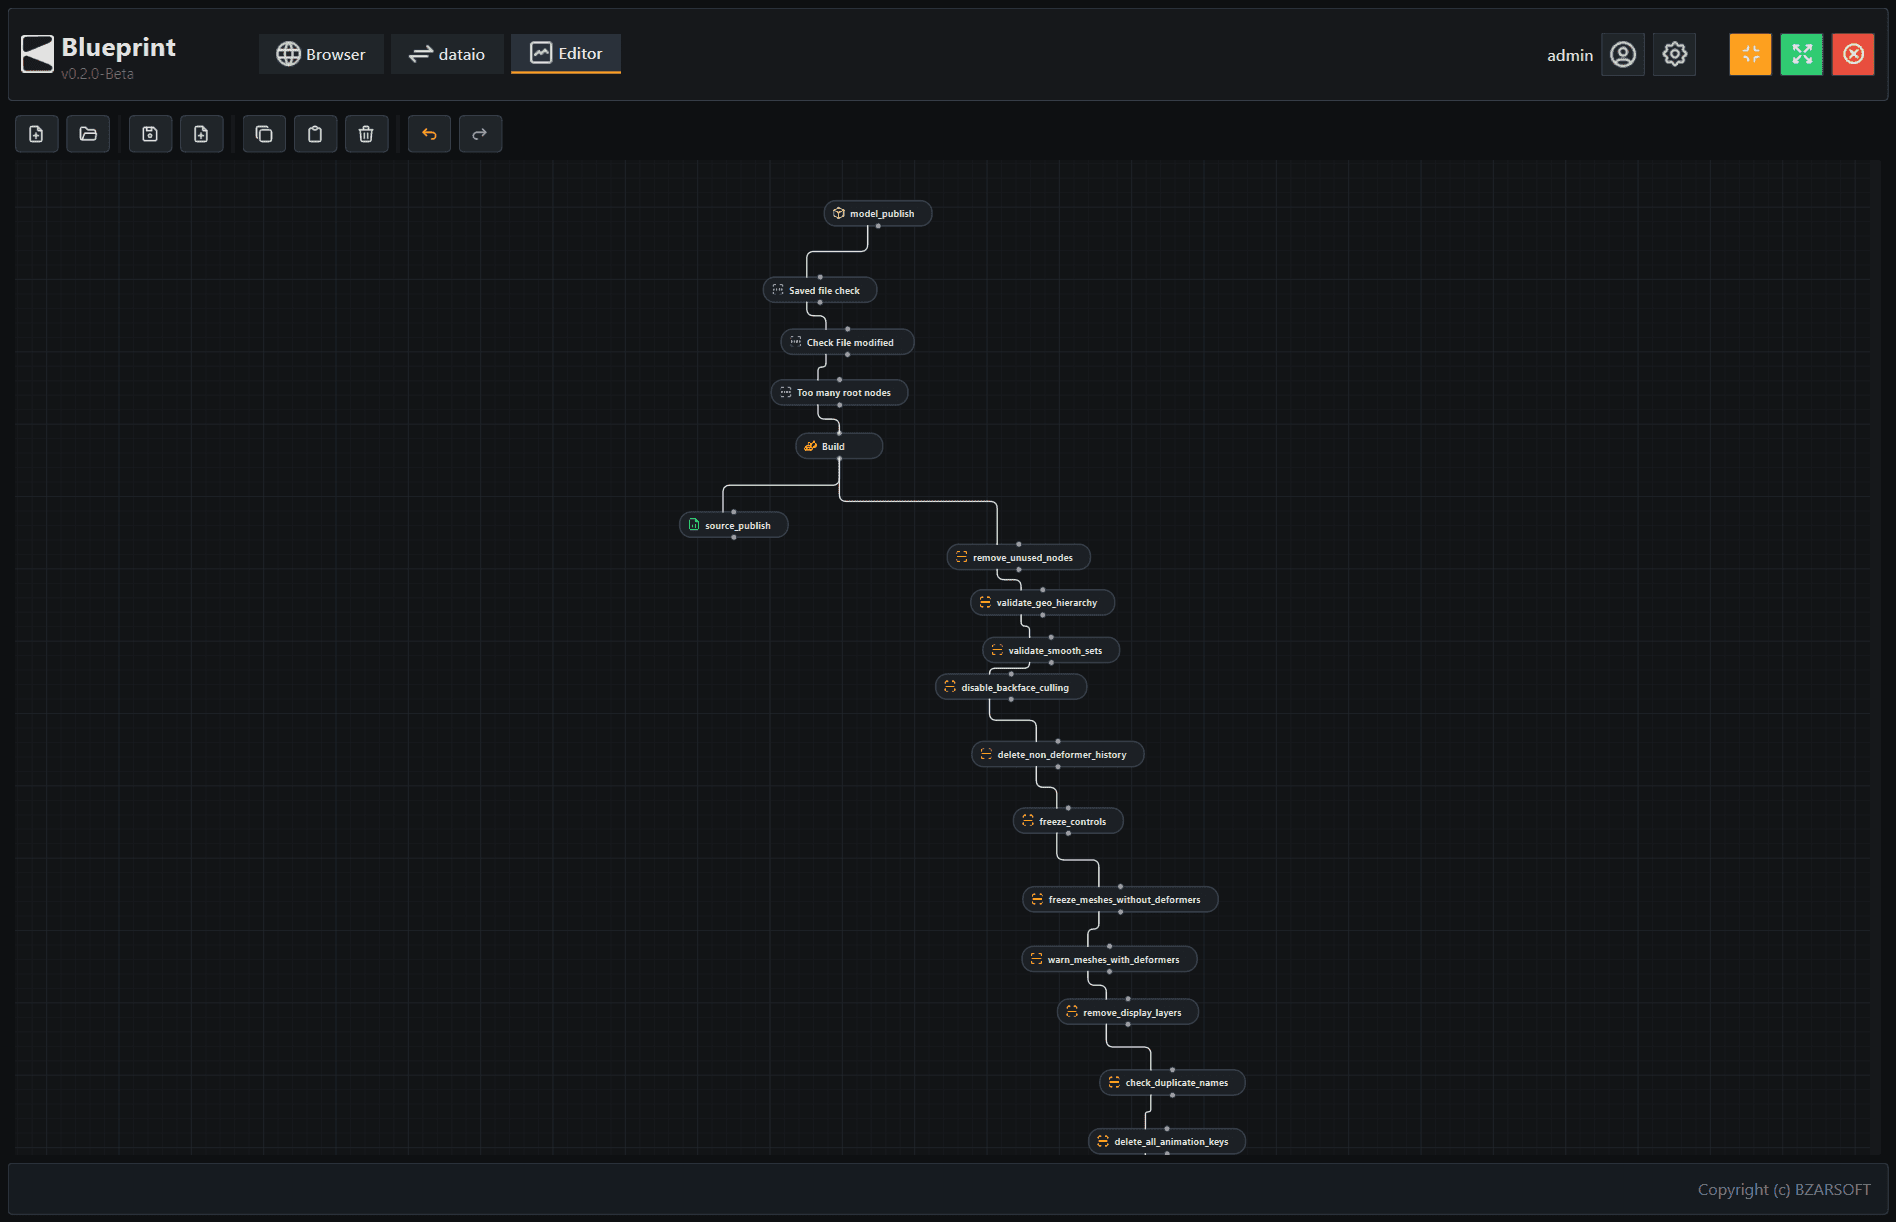Select the Saved file check node label
1896x1222 pixels.
click(x=824, y=291)
